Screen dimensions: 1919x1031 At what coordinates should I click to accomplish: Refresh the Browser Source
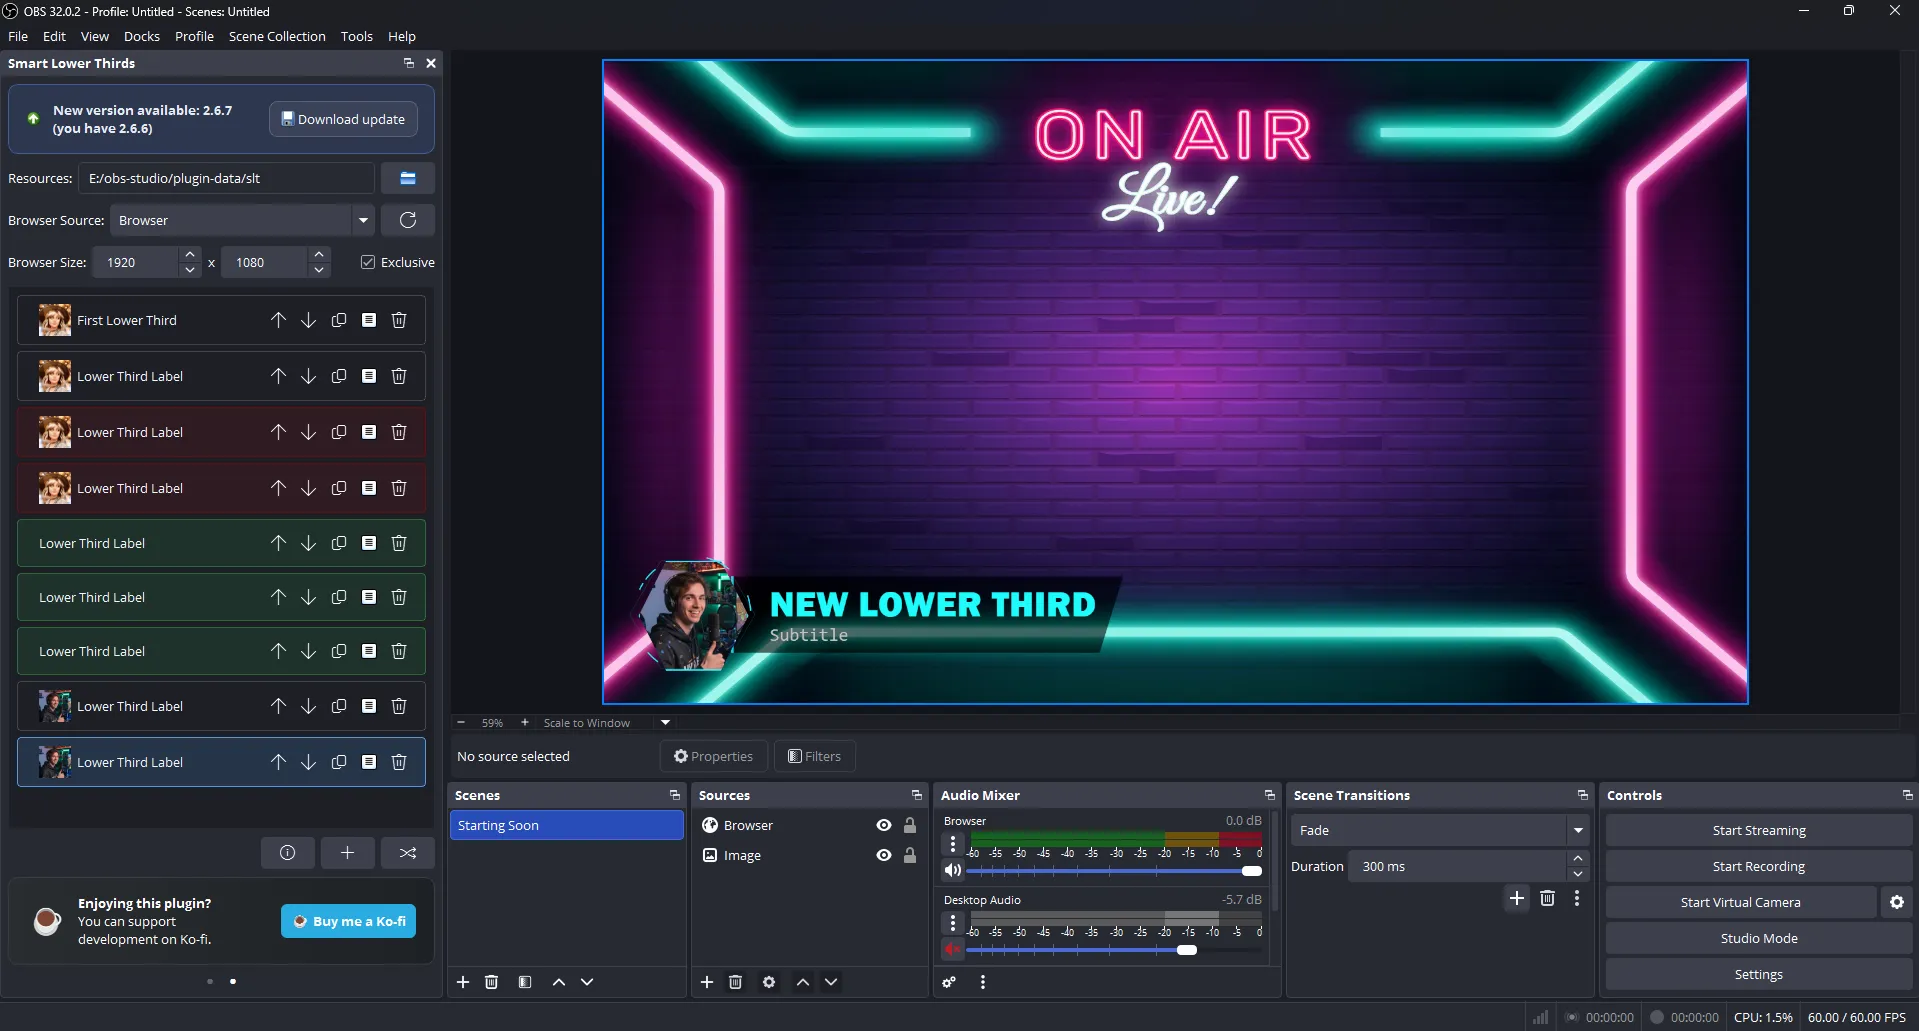[408, 220]
